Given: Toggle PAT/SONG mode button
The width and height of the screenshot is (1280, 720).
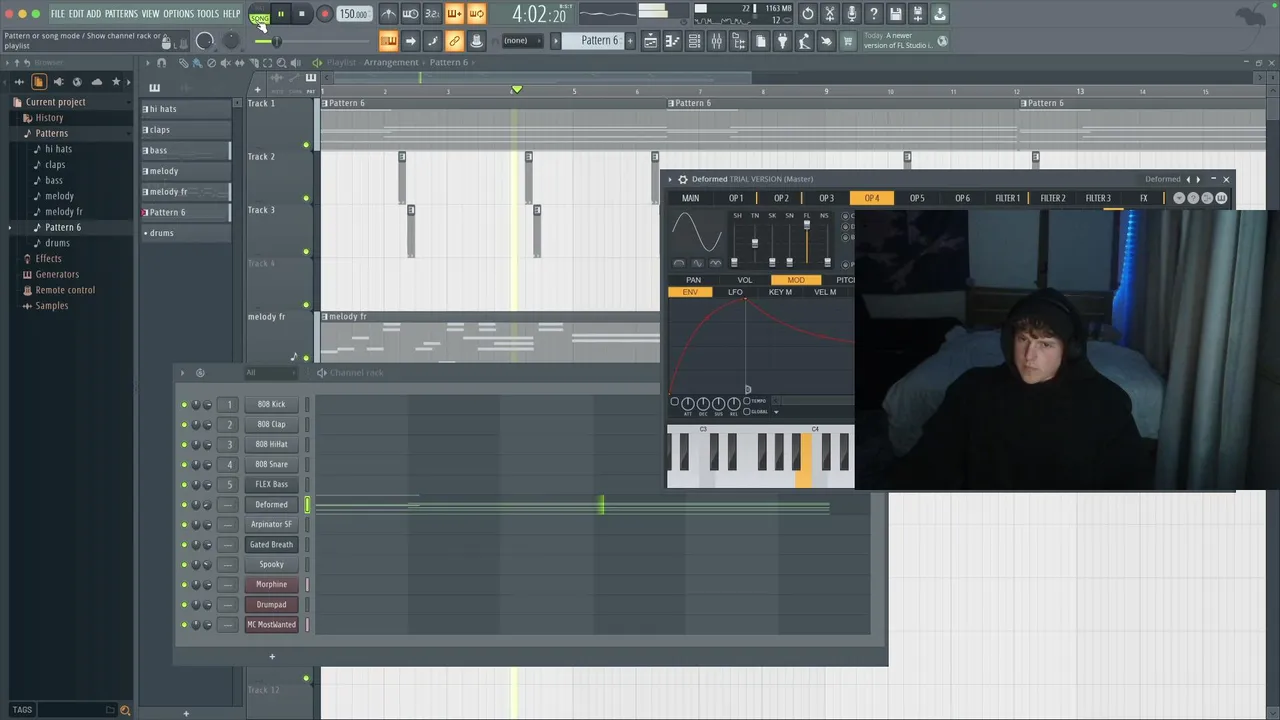Looking at the screenshot, I should [260, 16].
